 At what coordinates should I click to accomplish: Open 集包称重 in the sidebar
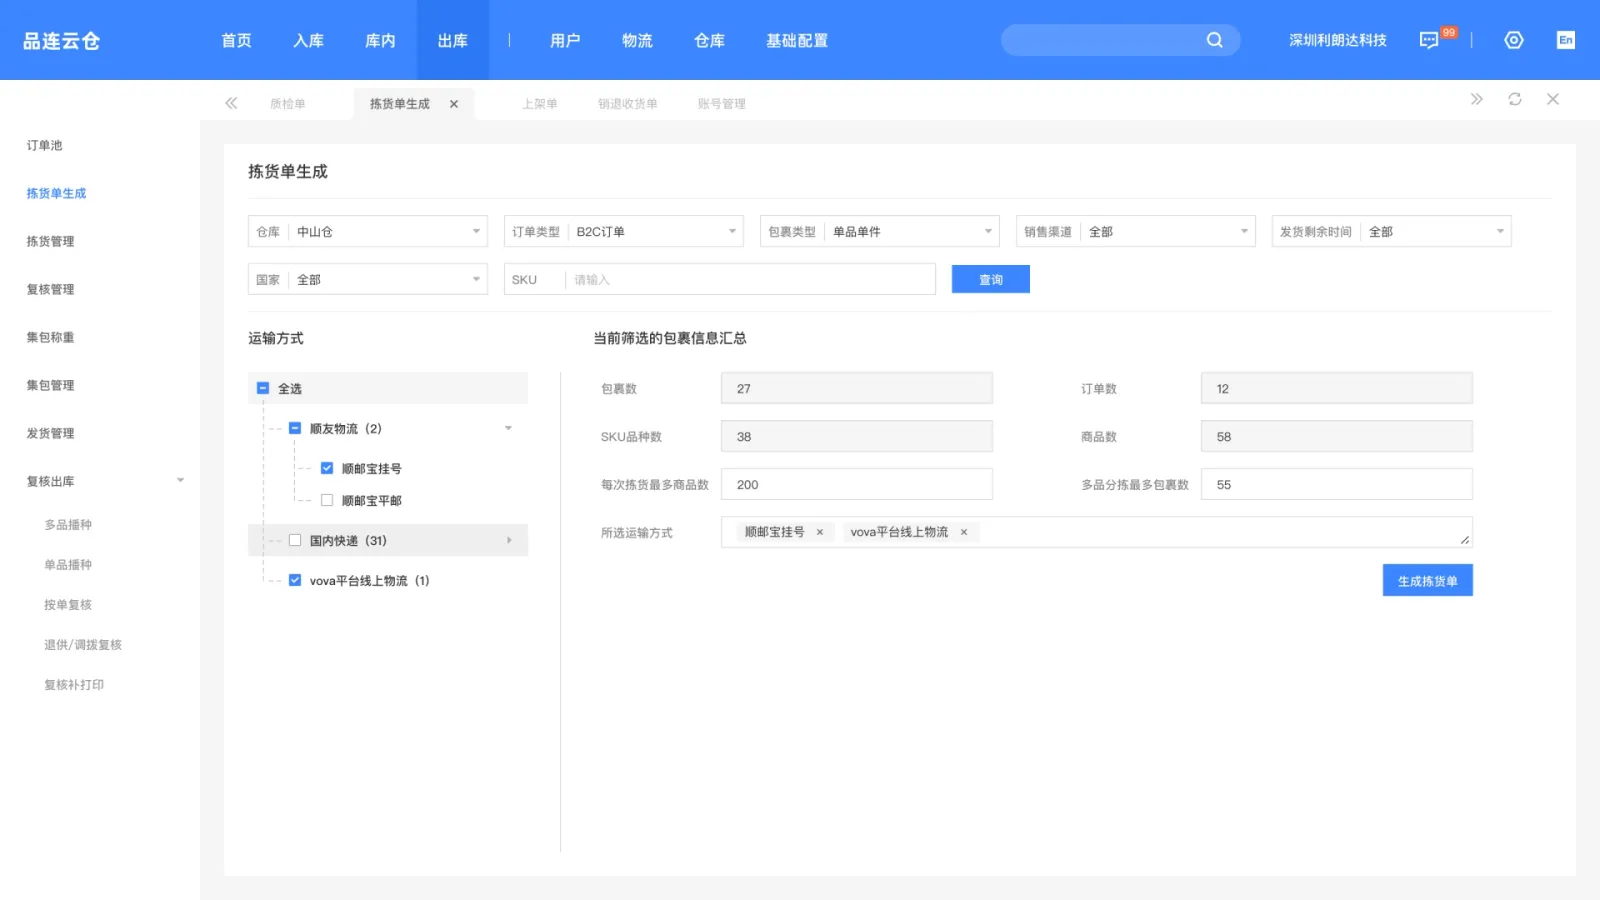click(51, 337)
